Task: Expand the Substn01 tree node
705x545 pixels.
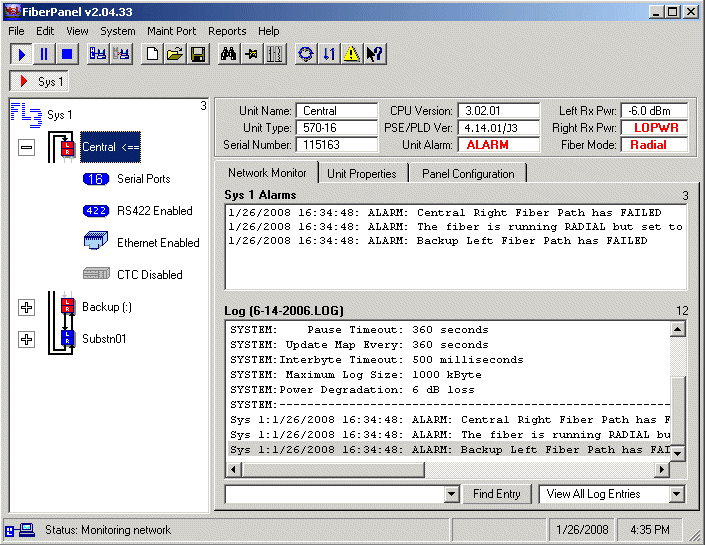Action: (27, 340)
